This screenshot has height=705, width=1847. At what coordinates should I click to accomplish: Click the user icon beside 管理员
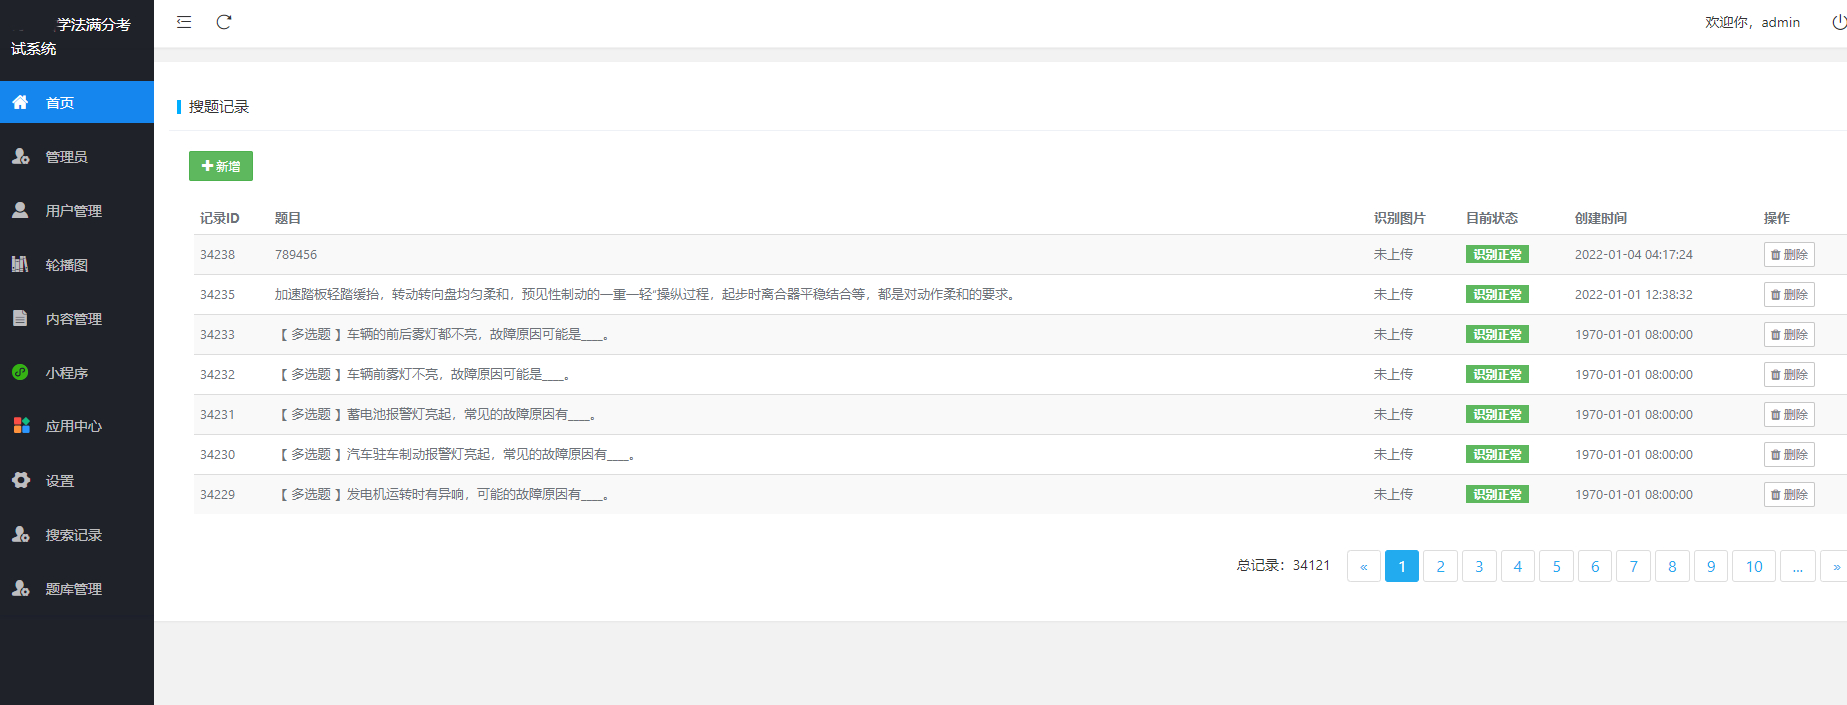20,156
